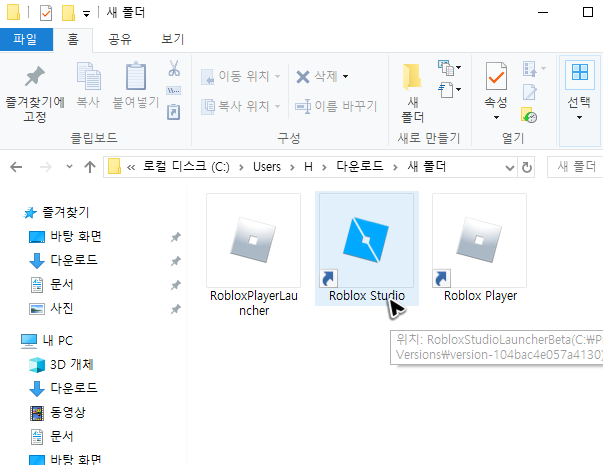Switch to the 공유 ribbon tab
Image resolution: width=603 pixels, height=465 pixels.
tap(120, 39)
